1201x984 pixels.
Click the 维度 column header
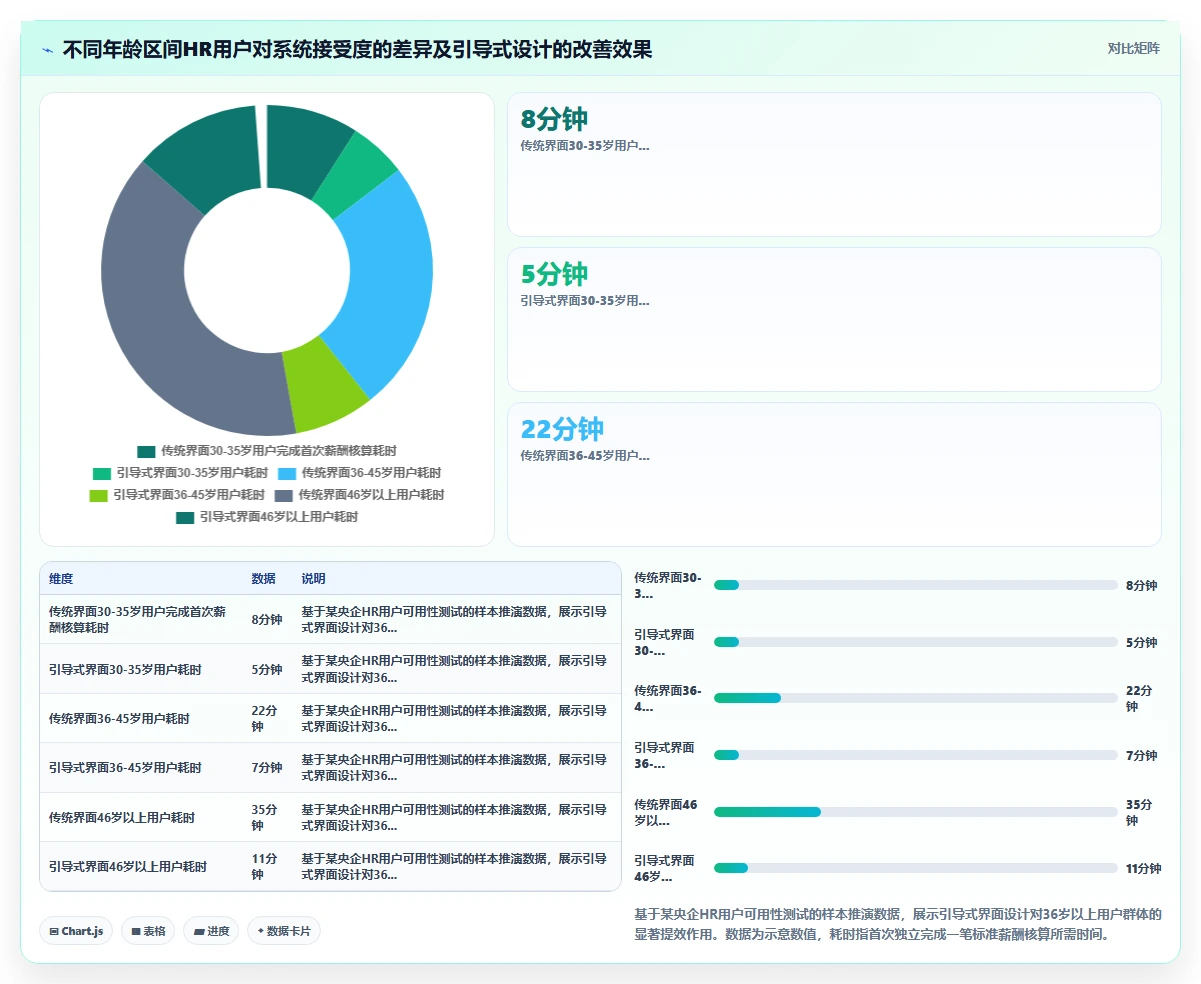(x=61, y=579)
